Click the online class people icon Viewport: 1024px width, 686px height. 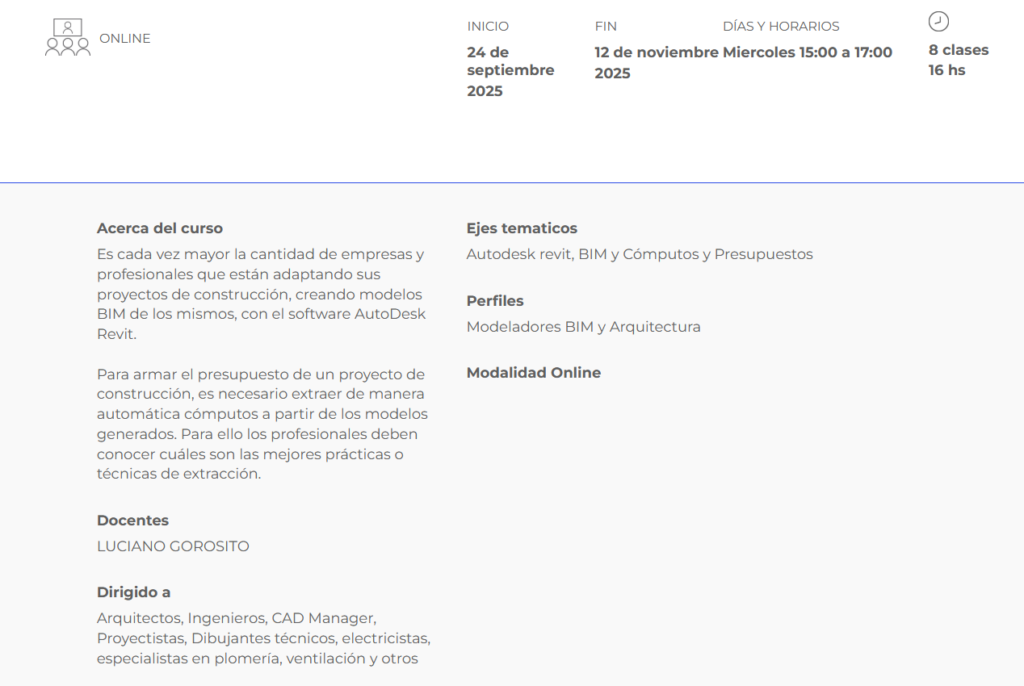click(67, 37)
